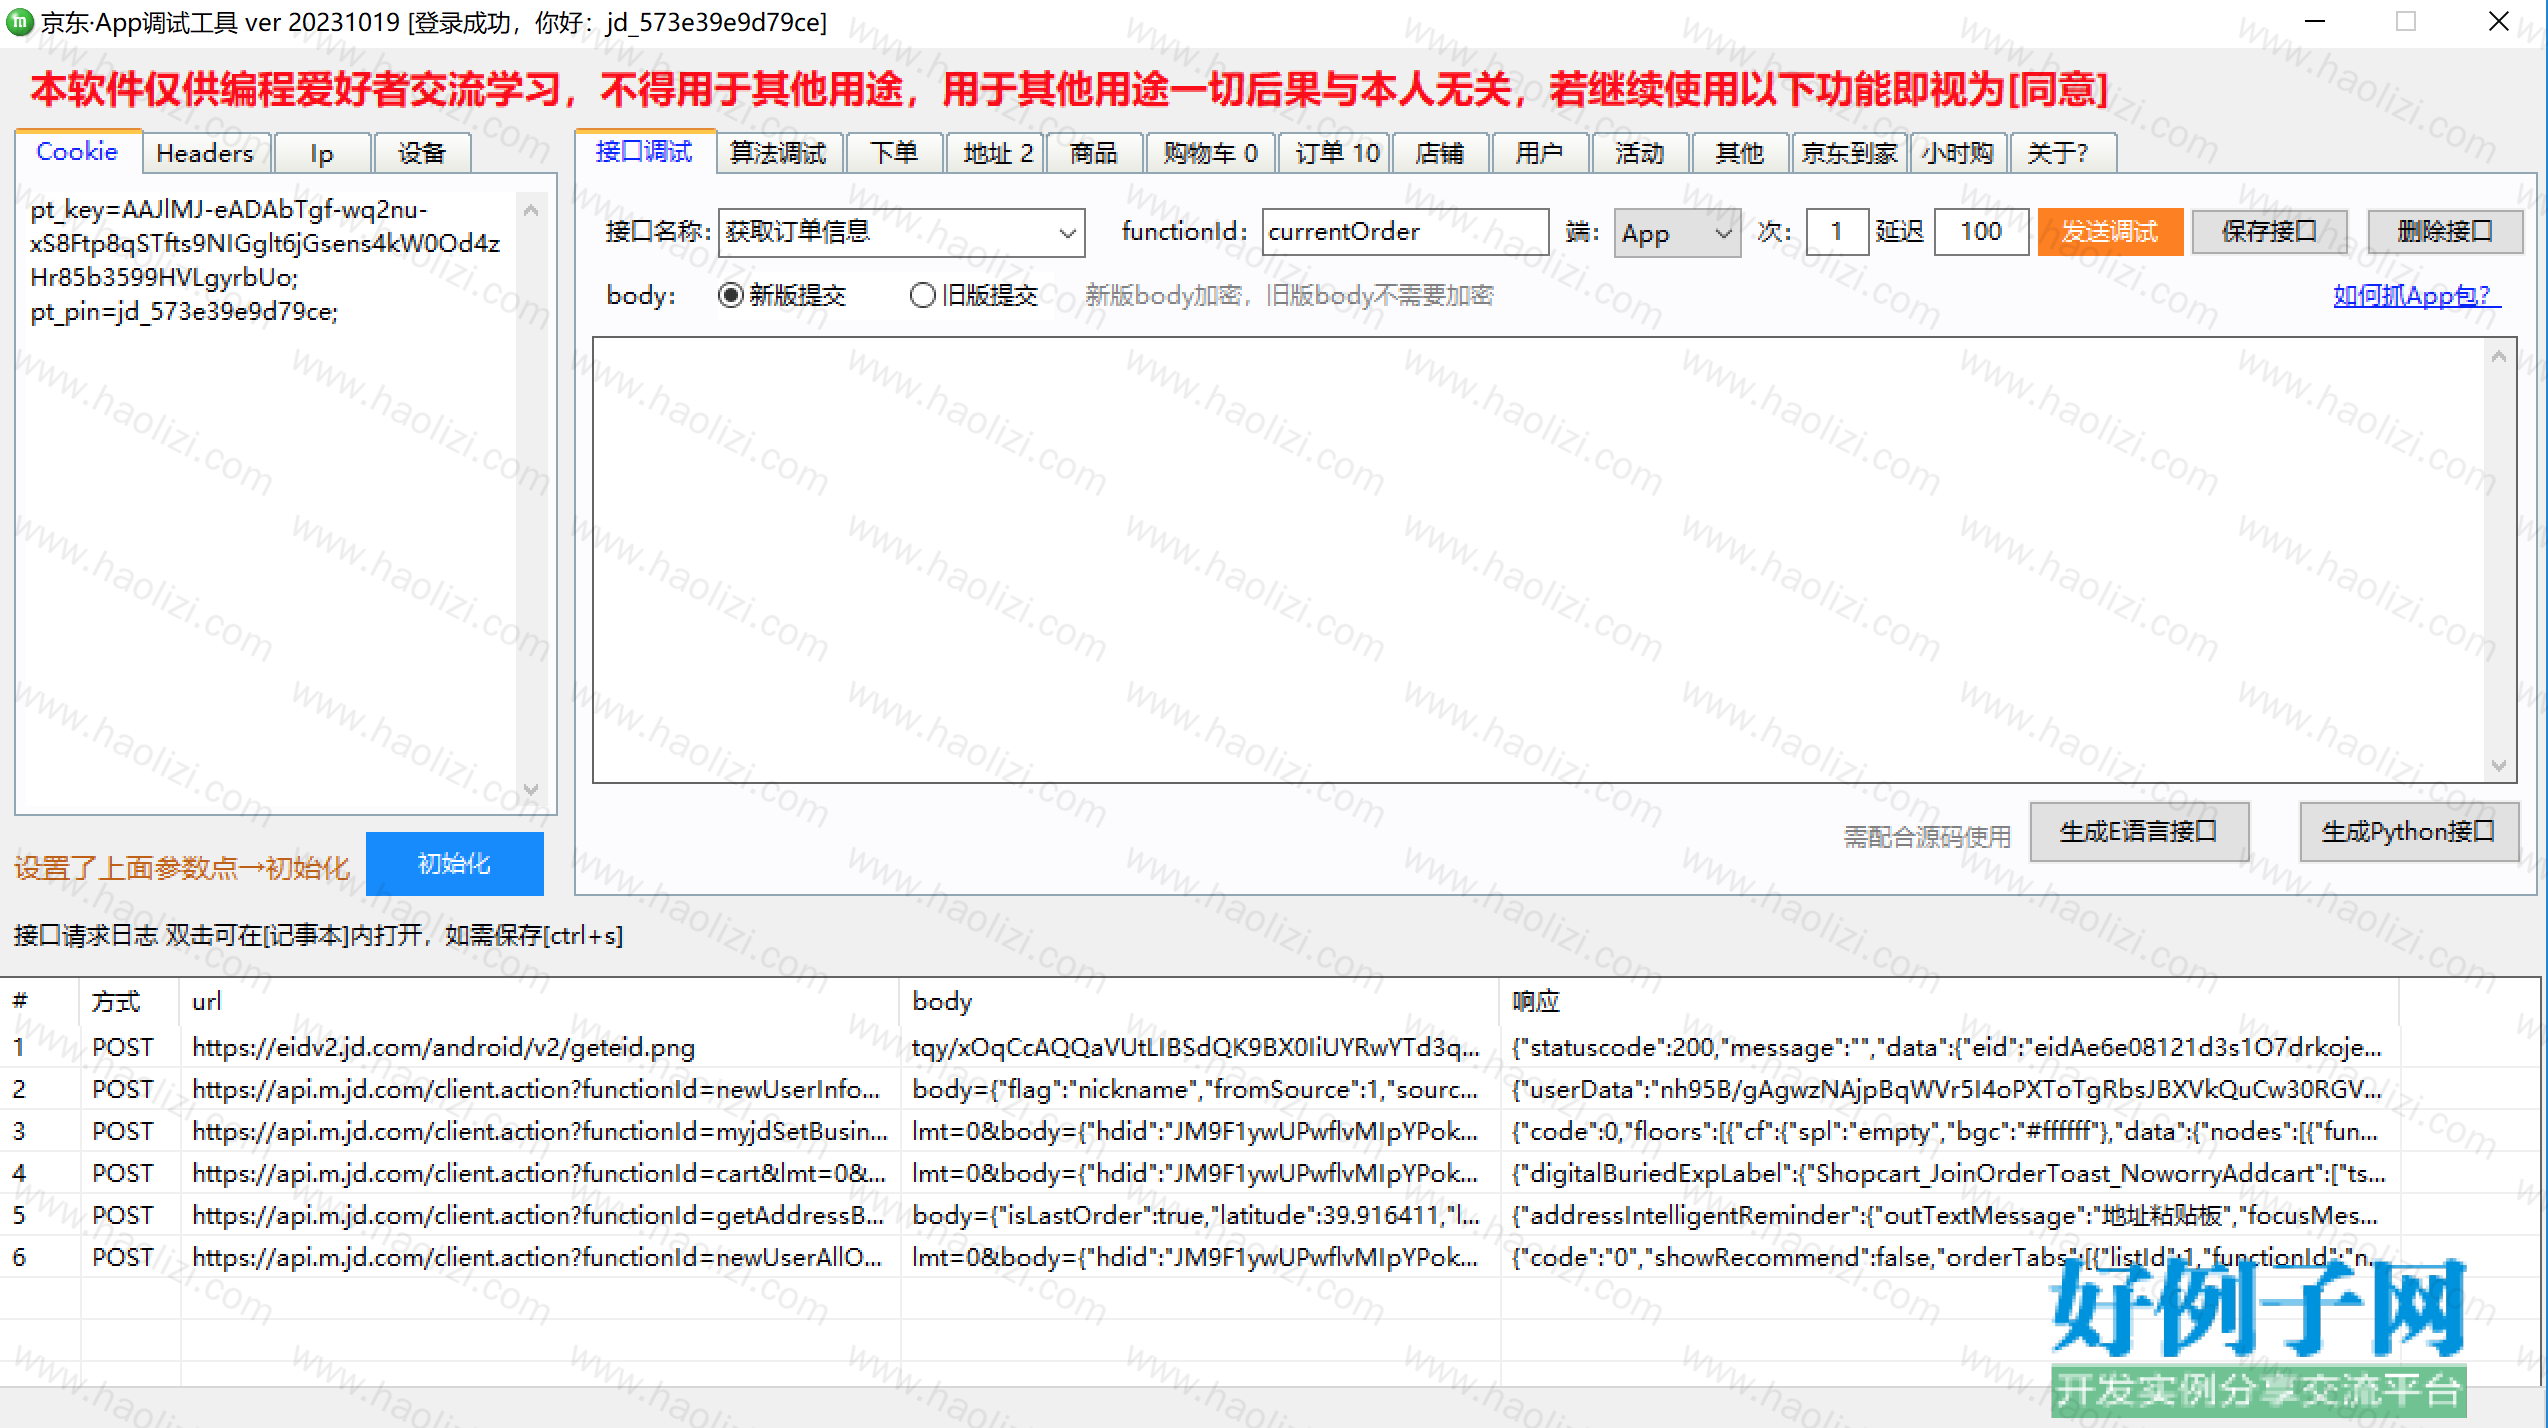This screenshot has width=2548, height=1428.
Task: Click the cookie box scroll-down arrow
Action: click(531, 790)
